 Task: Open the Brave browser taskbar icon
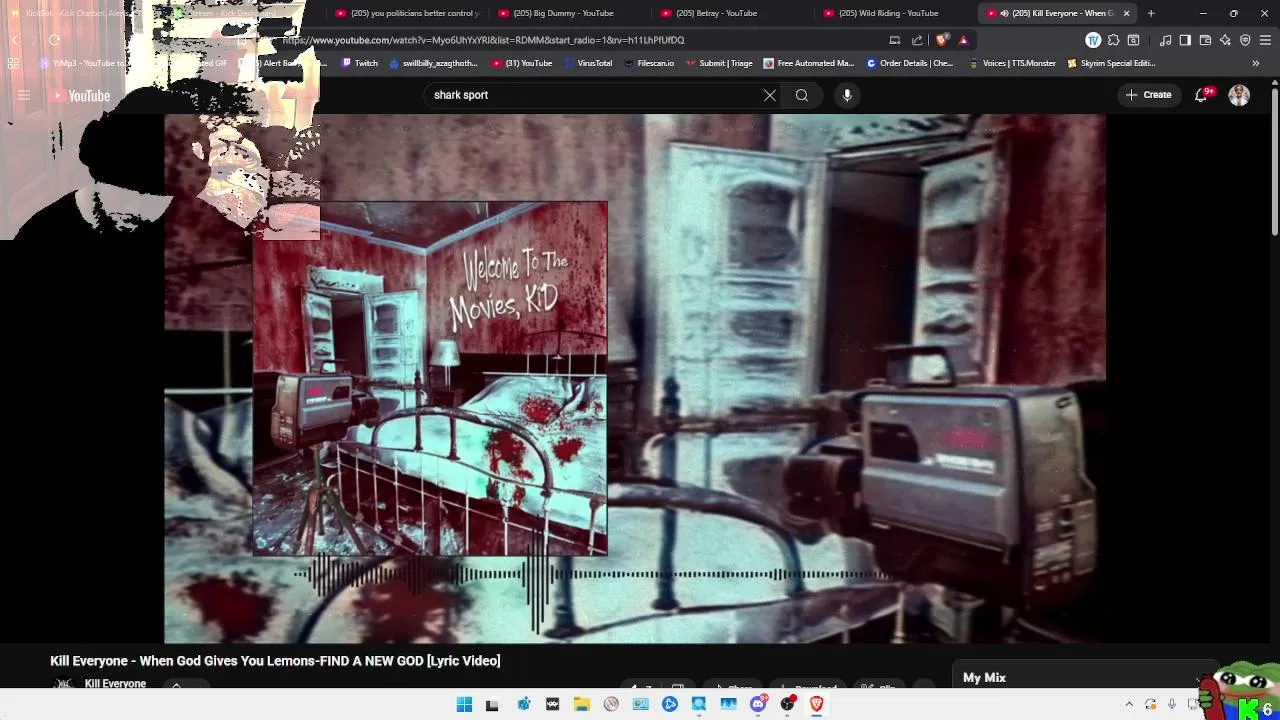click(816, 704)
